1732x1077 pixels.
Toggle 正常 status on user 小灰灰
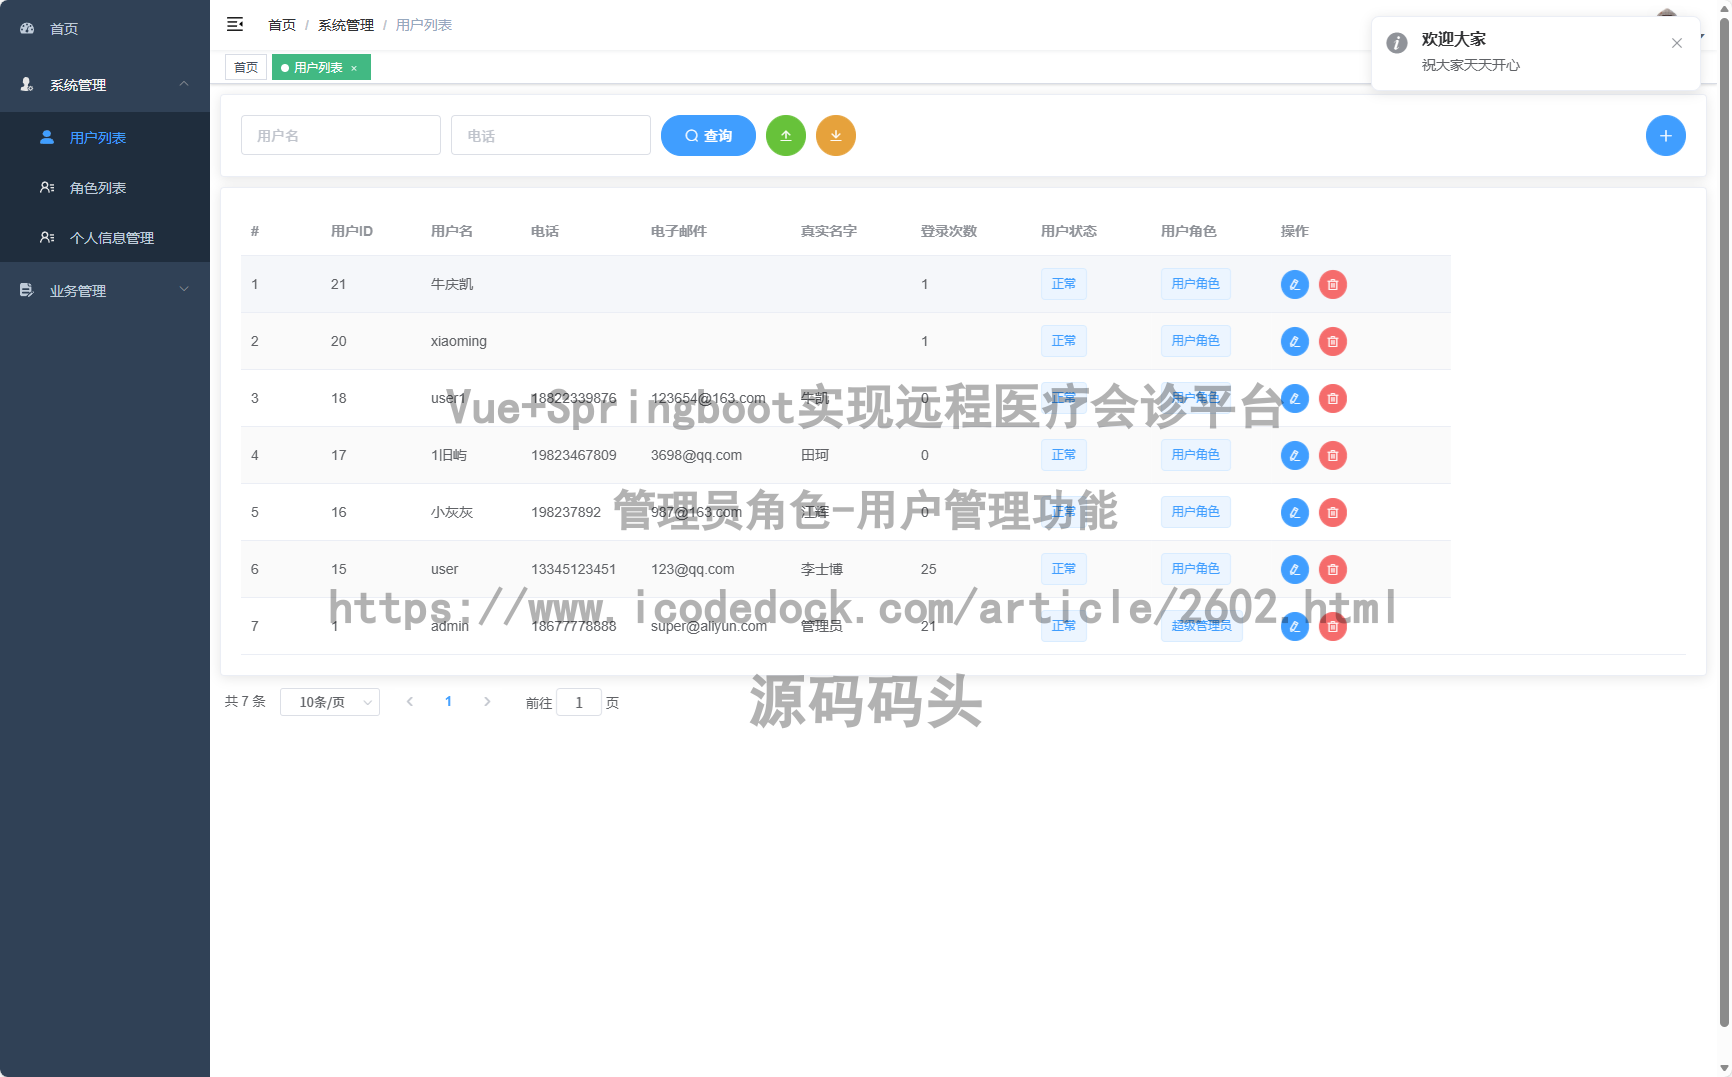1063,511
